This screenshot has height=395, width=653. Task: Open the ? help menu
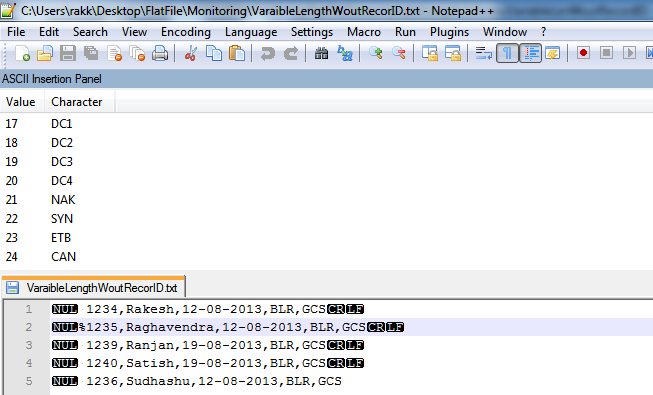point(543,32)
